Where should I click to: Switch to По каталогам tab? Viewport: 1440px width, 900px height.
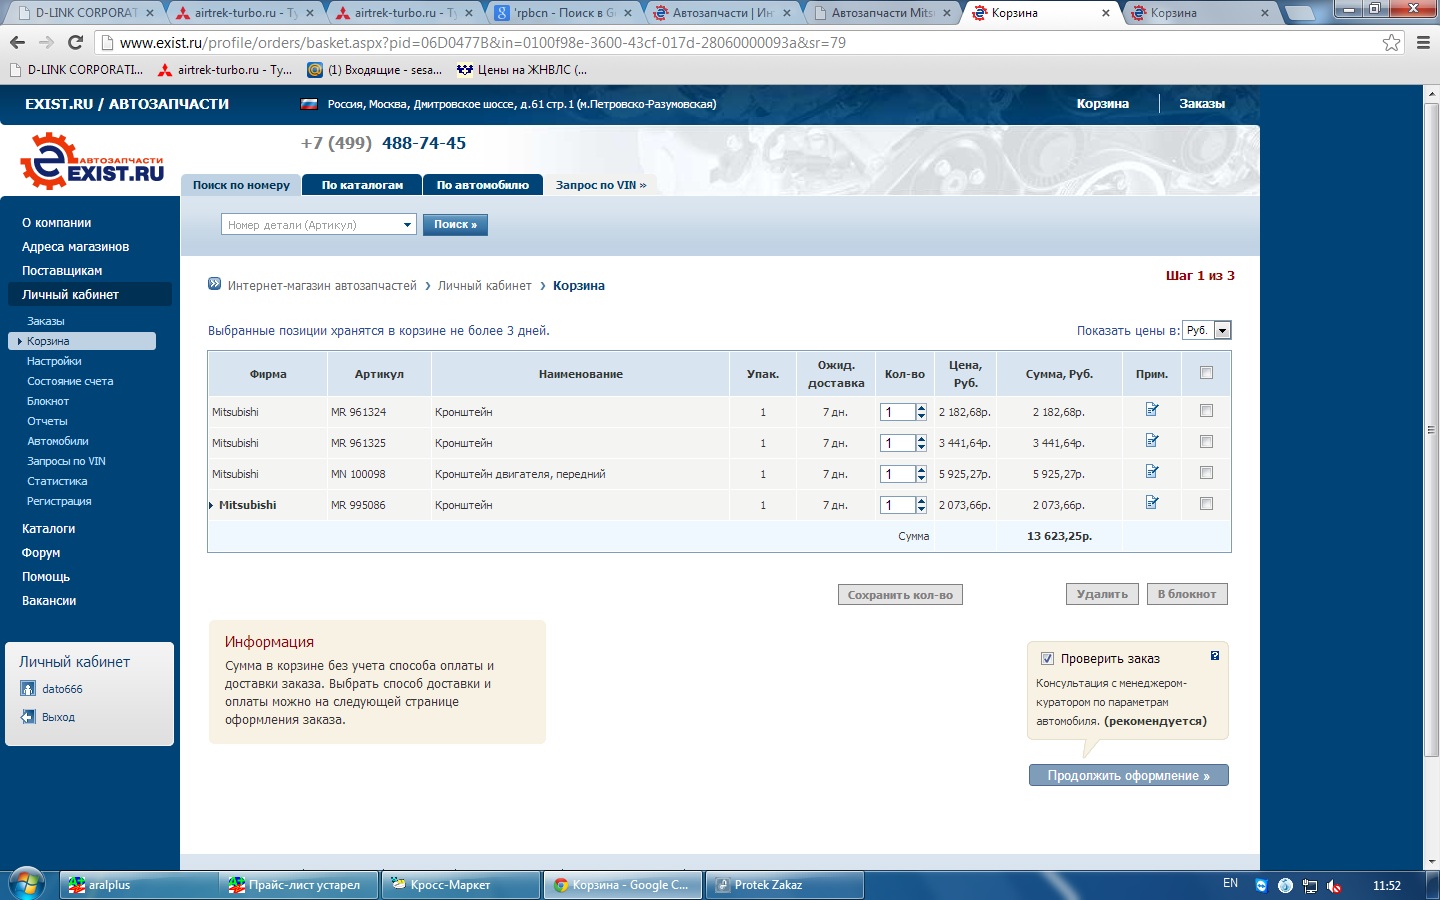pyautogui.click(x=362, y=185)
